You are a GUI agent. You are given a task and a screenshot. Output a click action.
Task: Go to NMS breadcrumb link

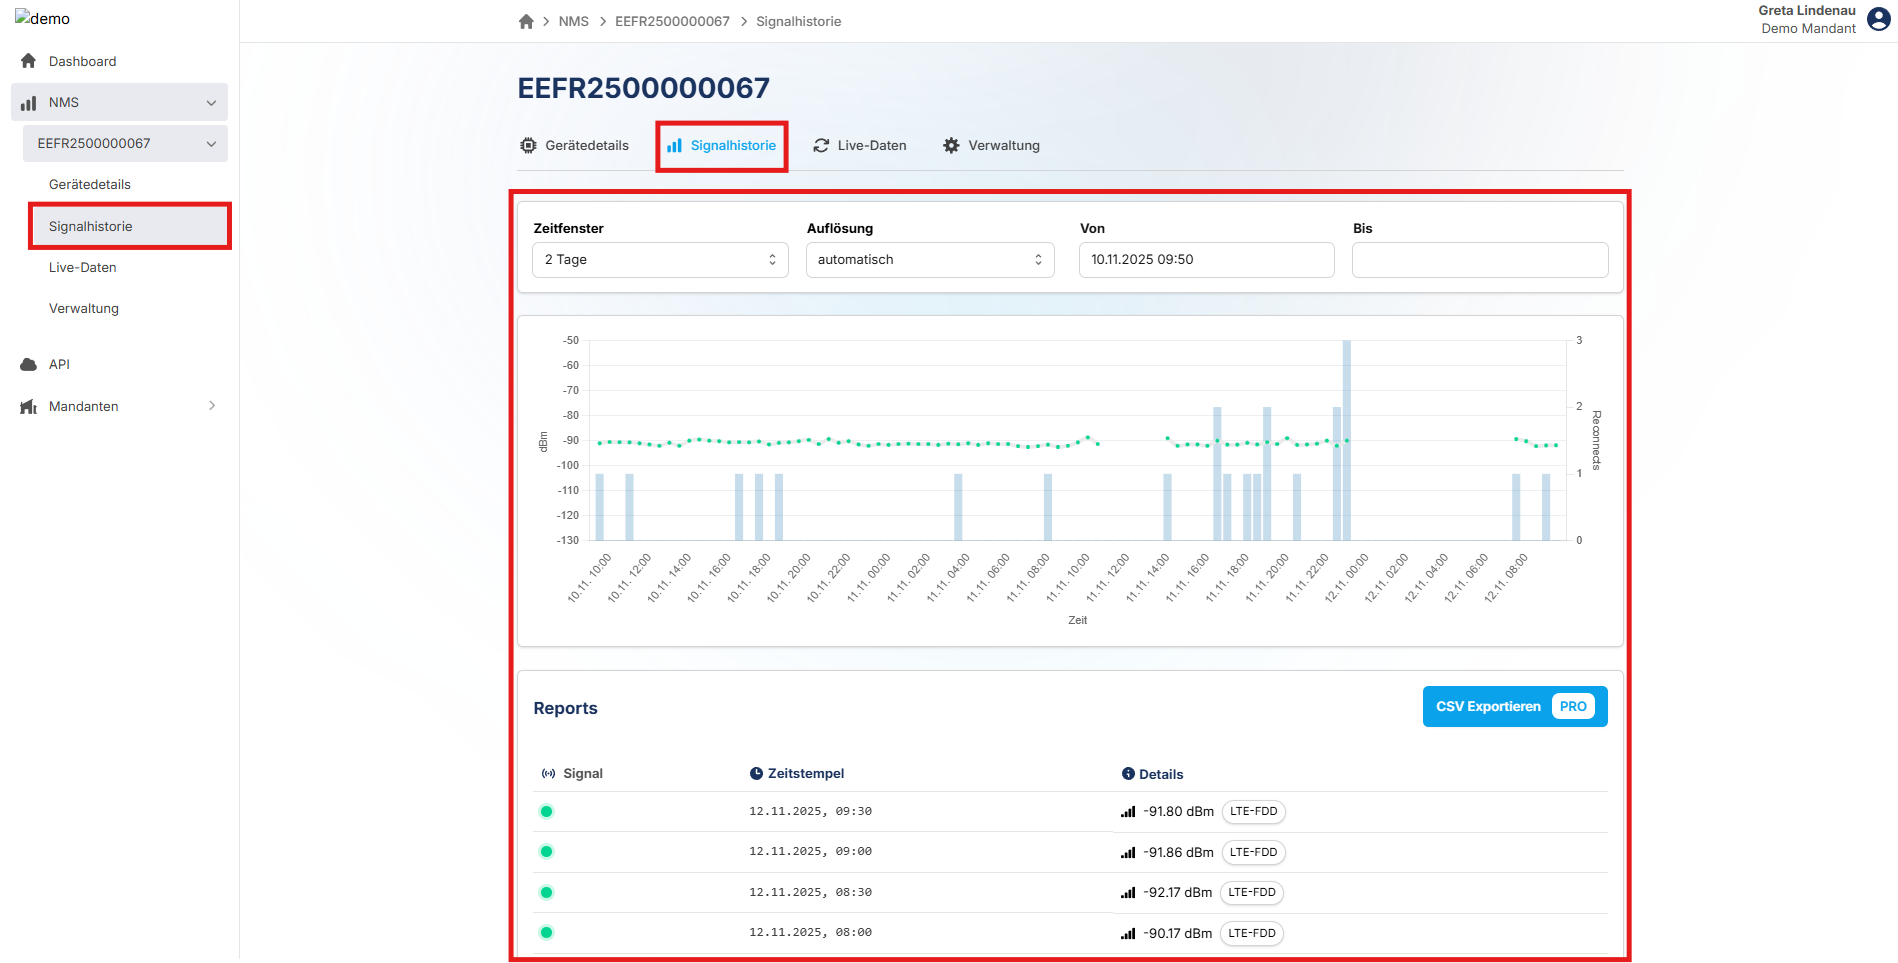pyautogui.click(x=573, y=22)
